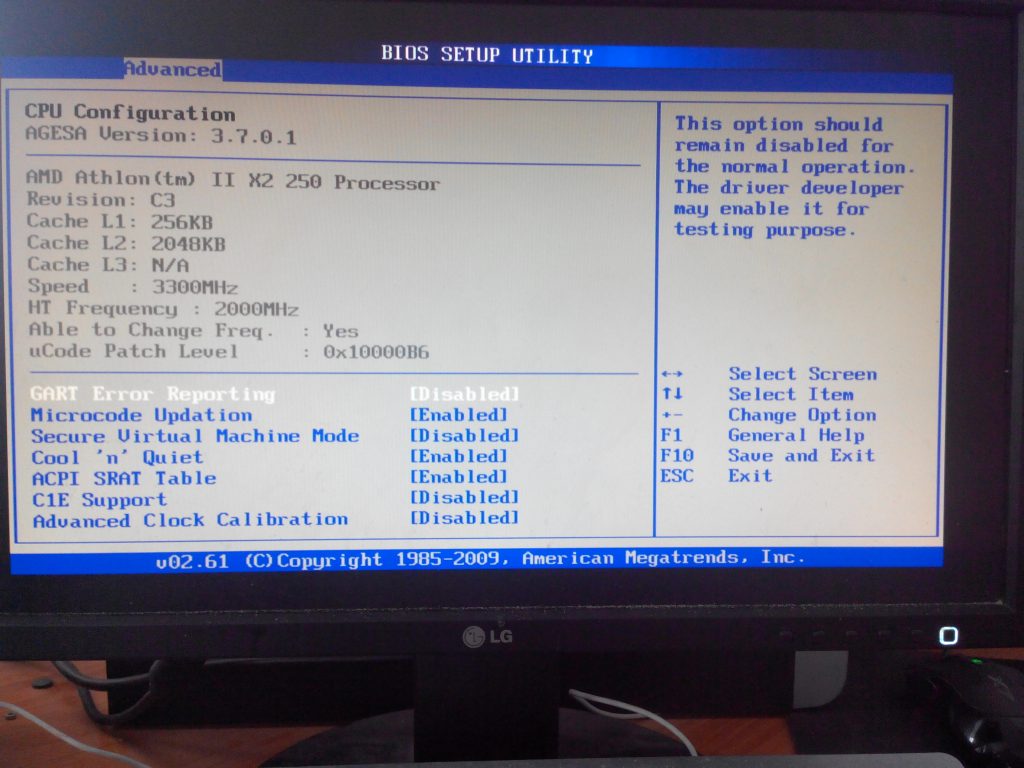This screenshot has height=768, width=1024.
Task: Click the help text about driver testing
Action: 795,177
